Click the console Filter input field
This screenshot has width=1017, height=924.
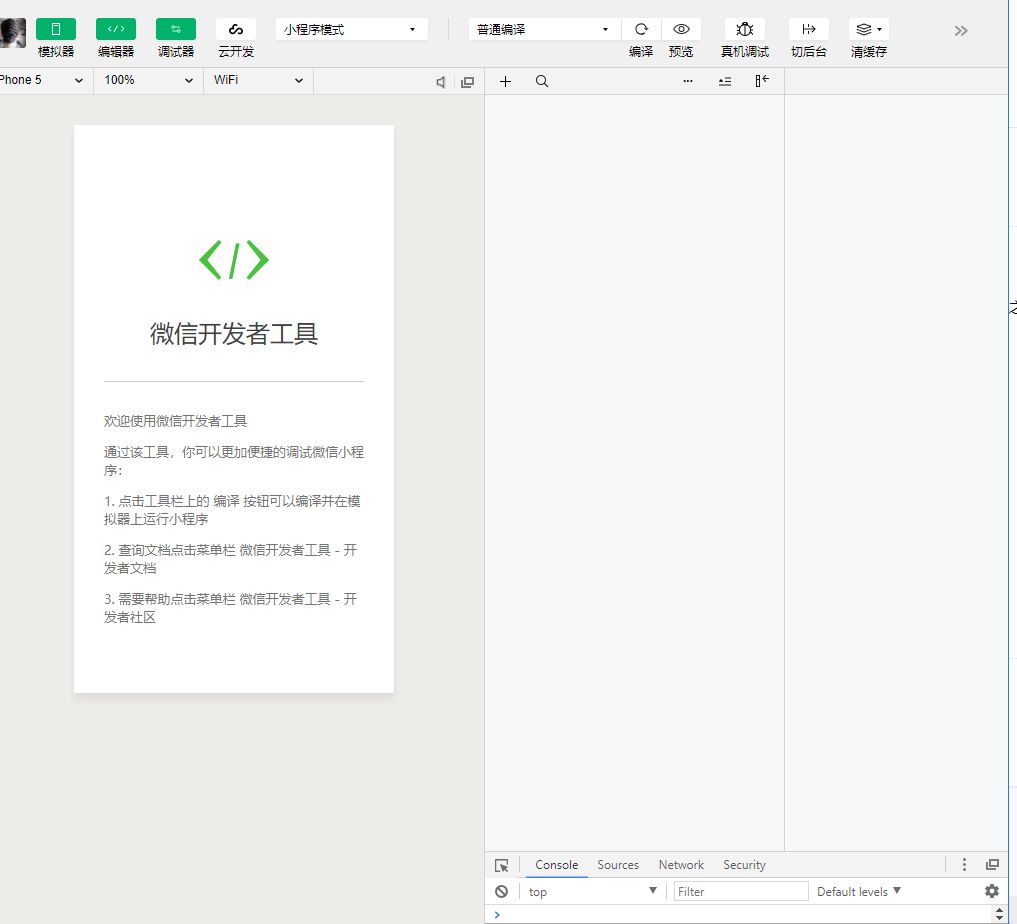741,892
